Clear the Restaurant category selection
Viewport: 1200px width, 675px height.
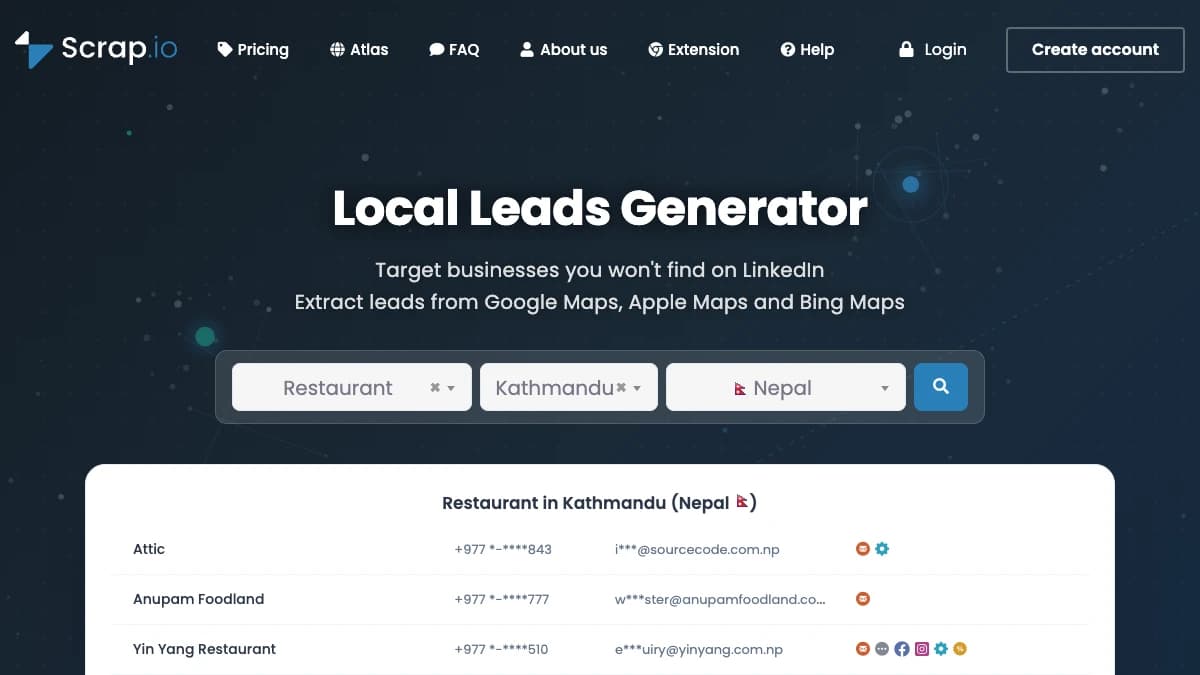435,388
